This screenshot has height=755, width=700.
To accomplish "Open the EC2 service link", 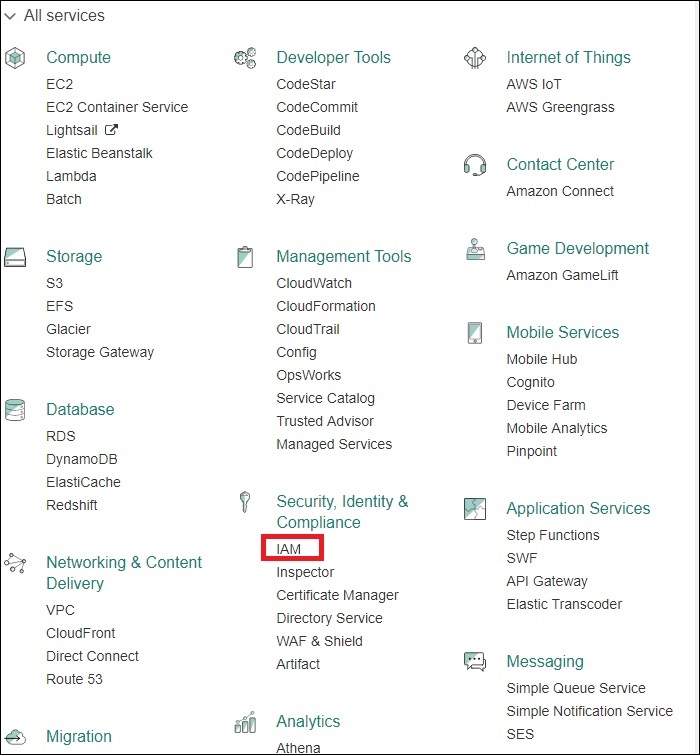I will [60, 84].
